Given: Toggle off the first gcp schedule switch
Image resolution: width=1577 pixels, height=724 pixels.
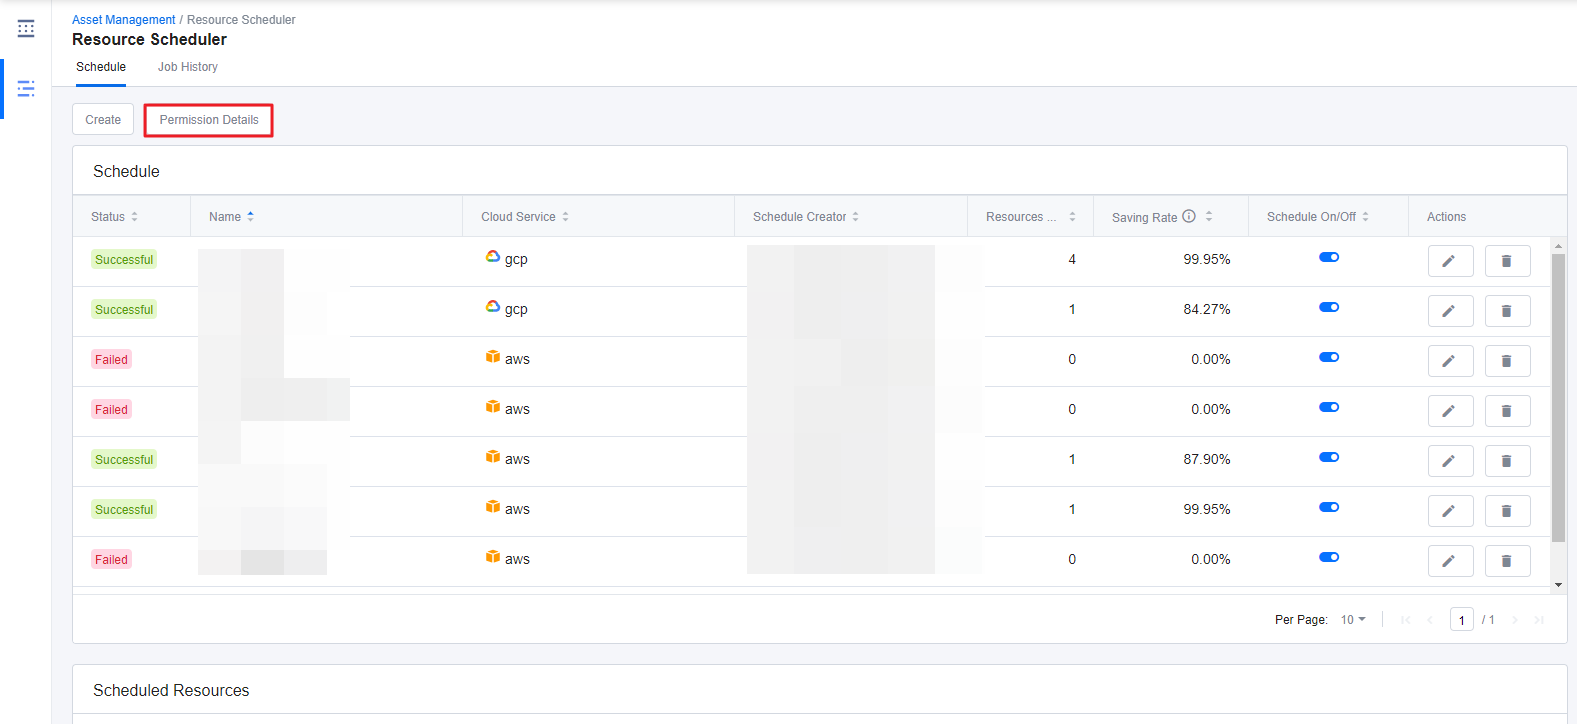Looking at the screenshot, I should 1328,257.
